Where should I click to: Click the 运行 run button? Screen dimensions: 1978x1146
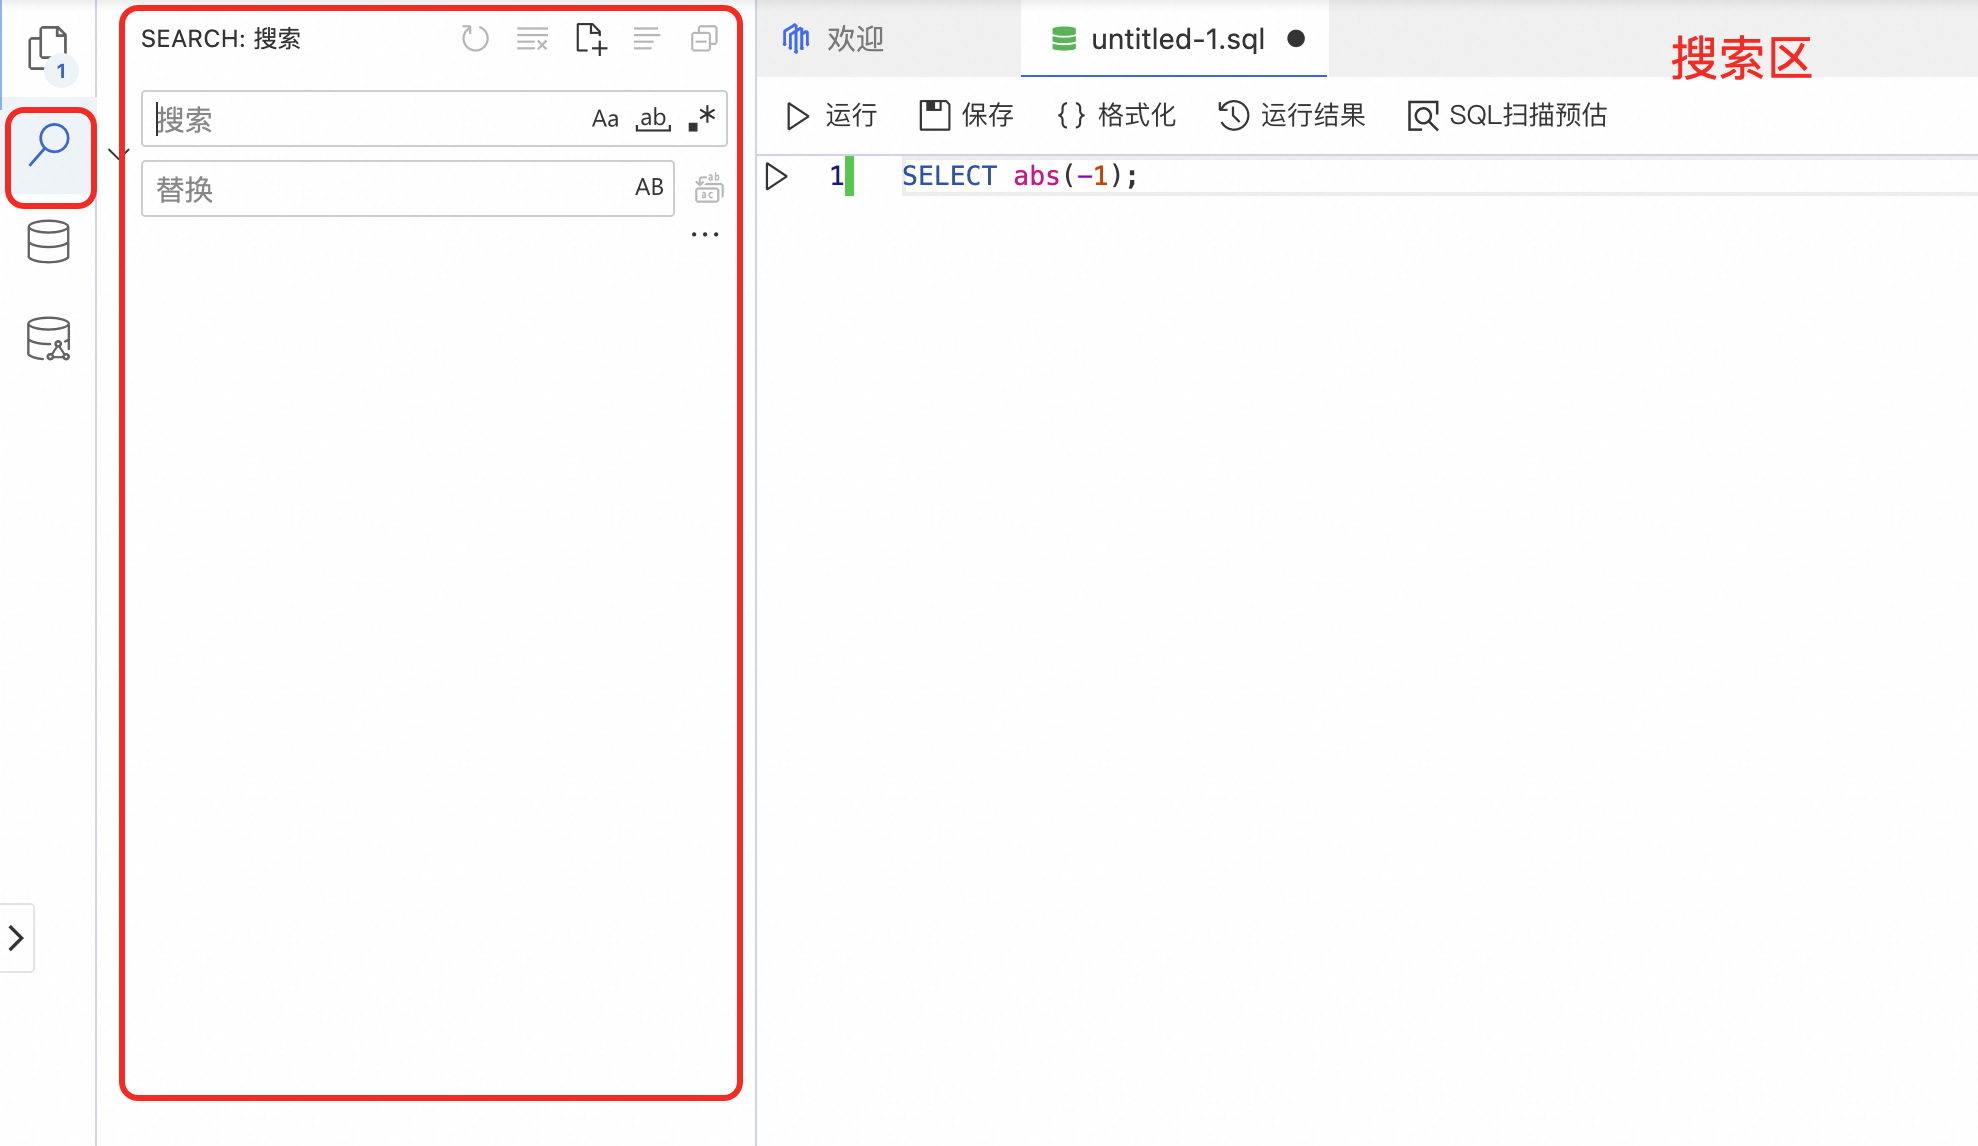[x=832, y=116]
